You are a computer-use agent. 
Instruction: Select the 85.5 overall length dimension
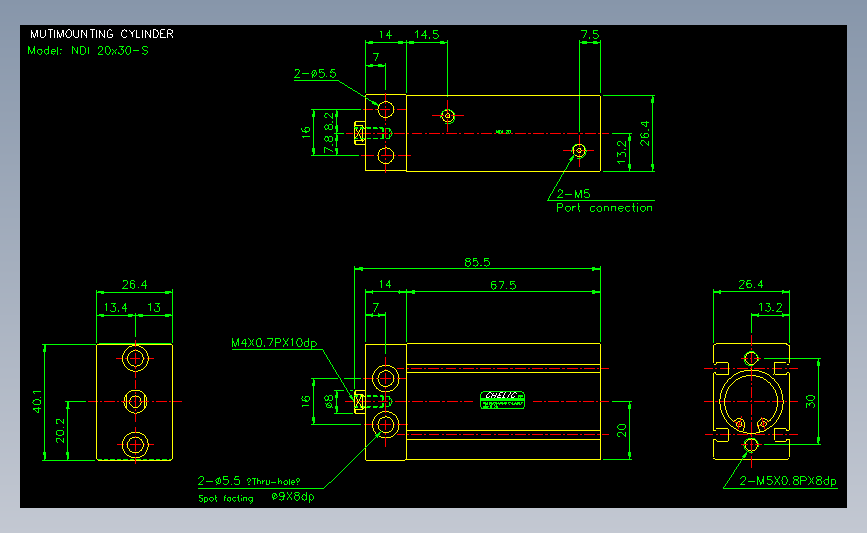point(477,262)
